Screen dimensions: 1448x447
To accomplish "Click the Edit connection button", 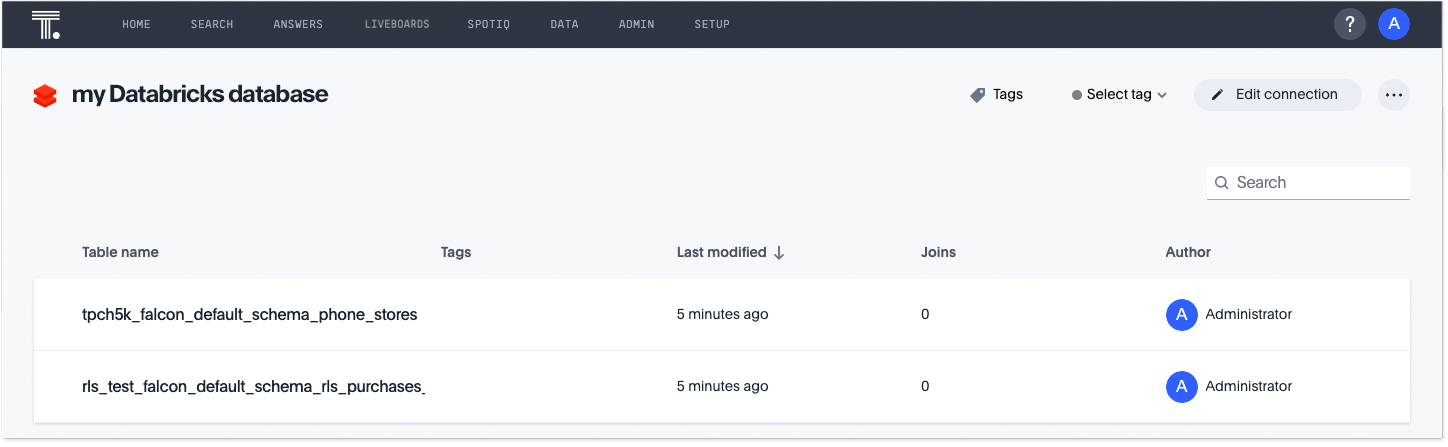I will point(1277,95).
